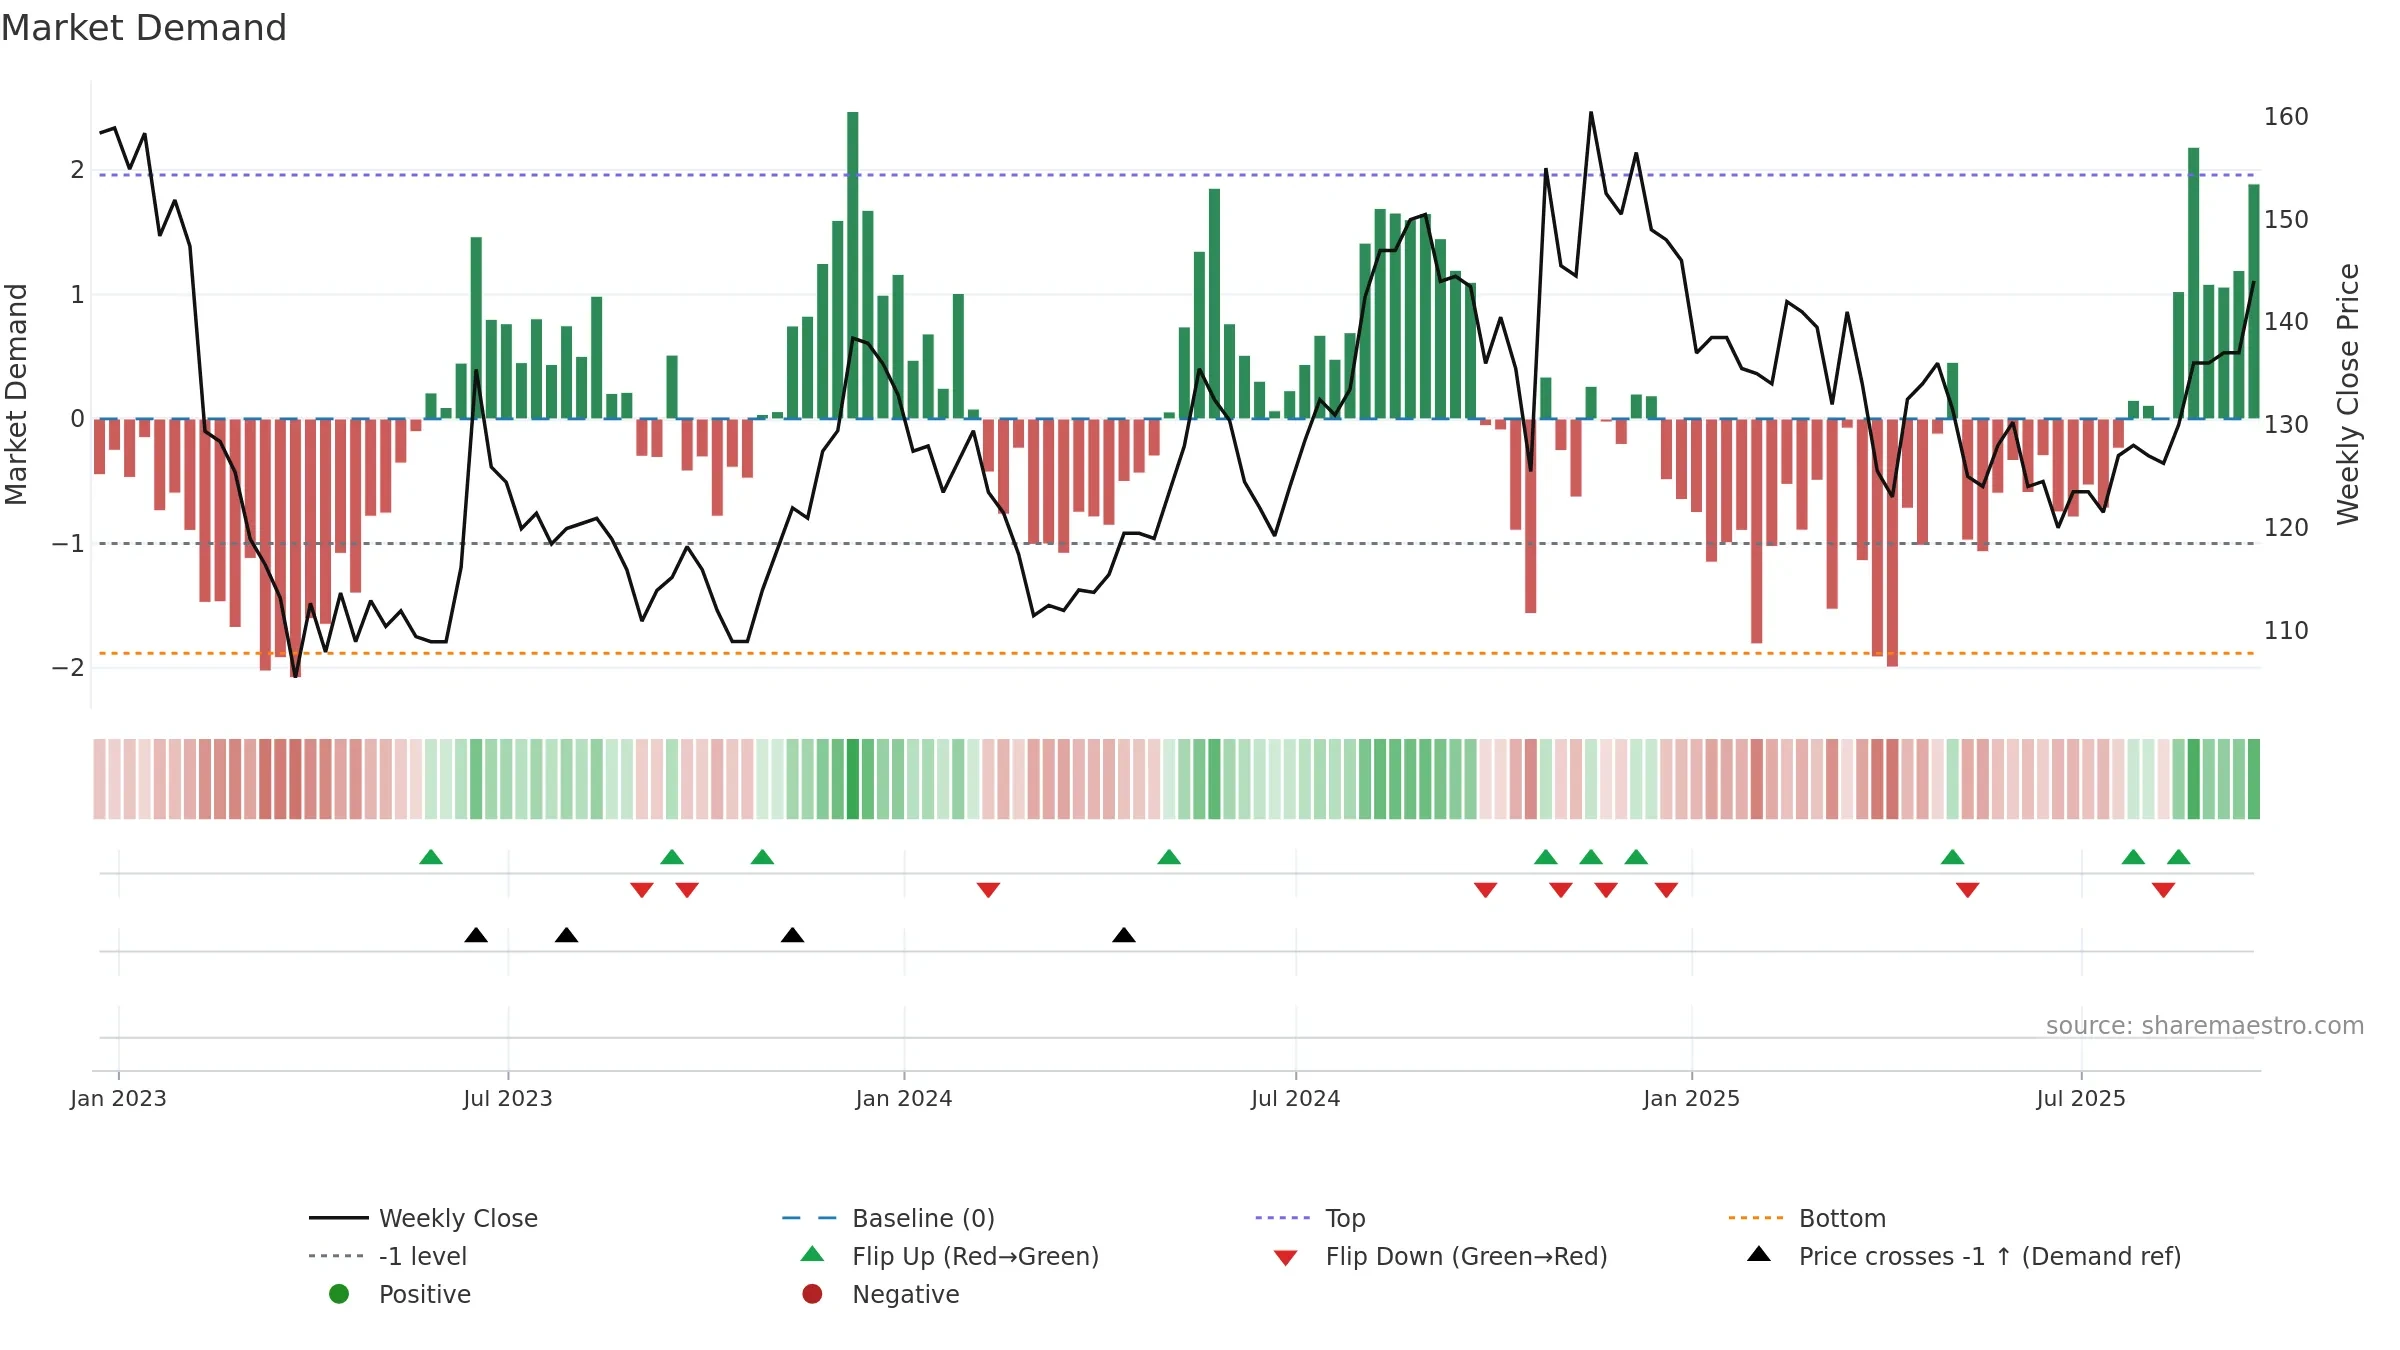The image size is (2400, 1350).
Task: Click the Market Demand y-axis title
Action: [x=16, y=394]
